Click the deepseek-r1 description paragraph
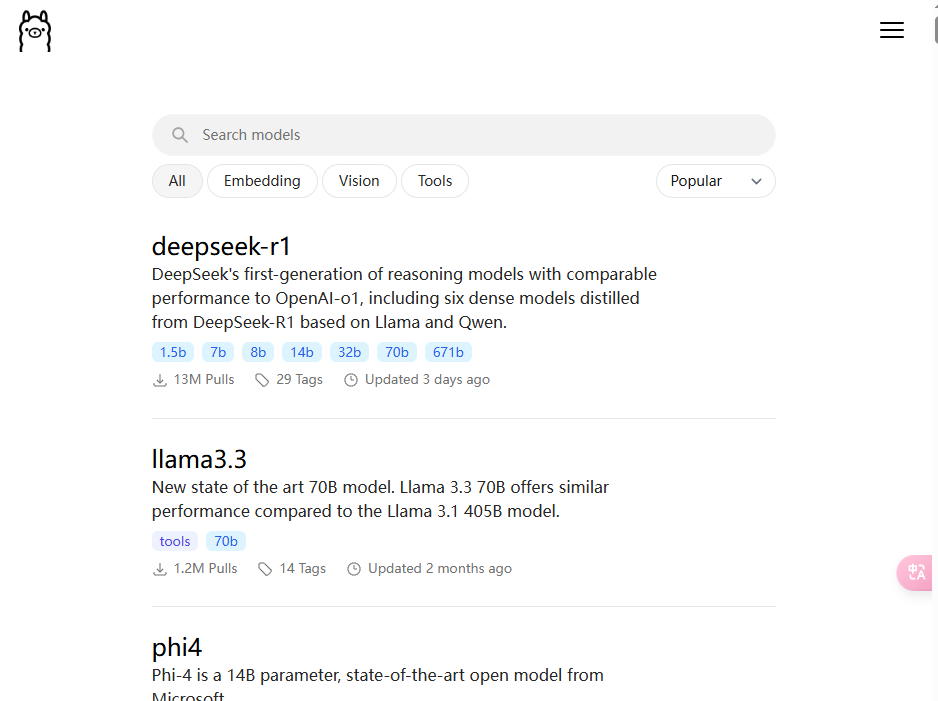 (x=404, y=298)
